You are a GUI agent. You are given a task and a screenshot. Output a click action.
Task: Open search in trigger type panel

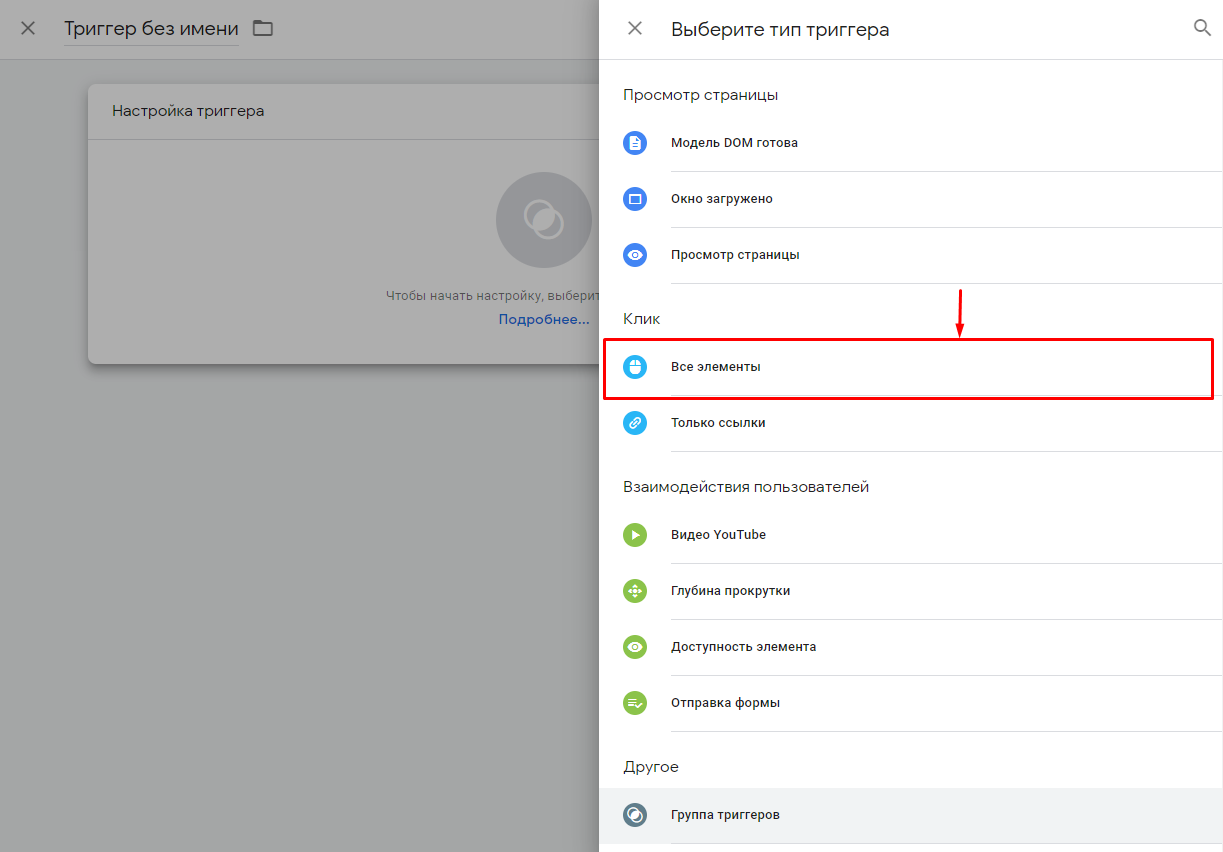click(x=1202, y=28)
